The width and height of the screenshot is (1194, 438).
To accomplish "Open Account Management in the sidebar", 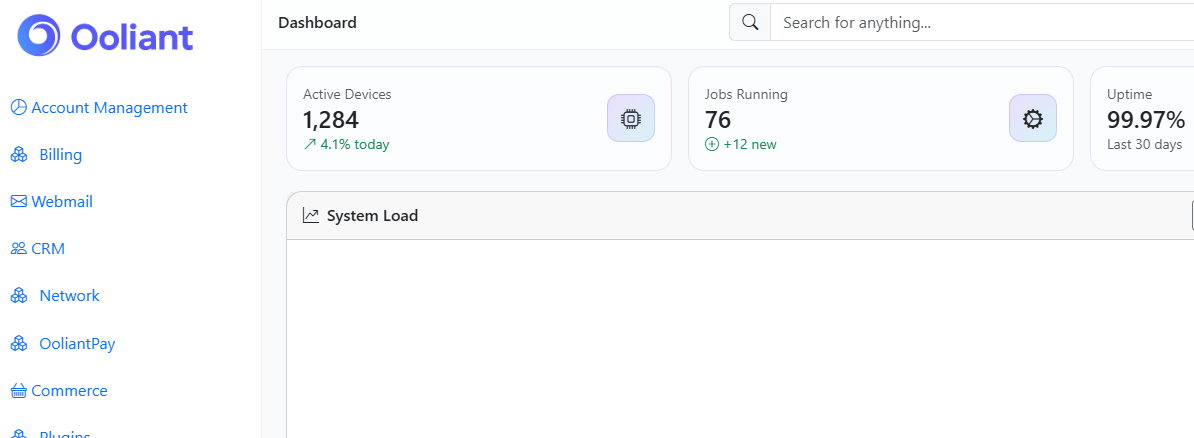I will (x=109, y=108).
